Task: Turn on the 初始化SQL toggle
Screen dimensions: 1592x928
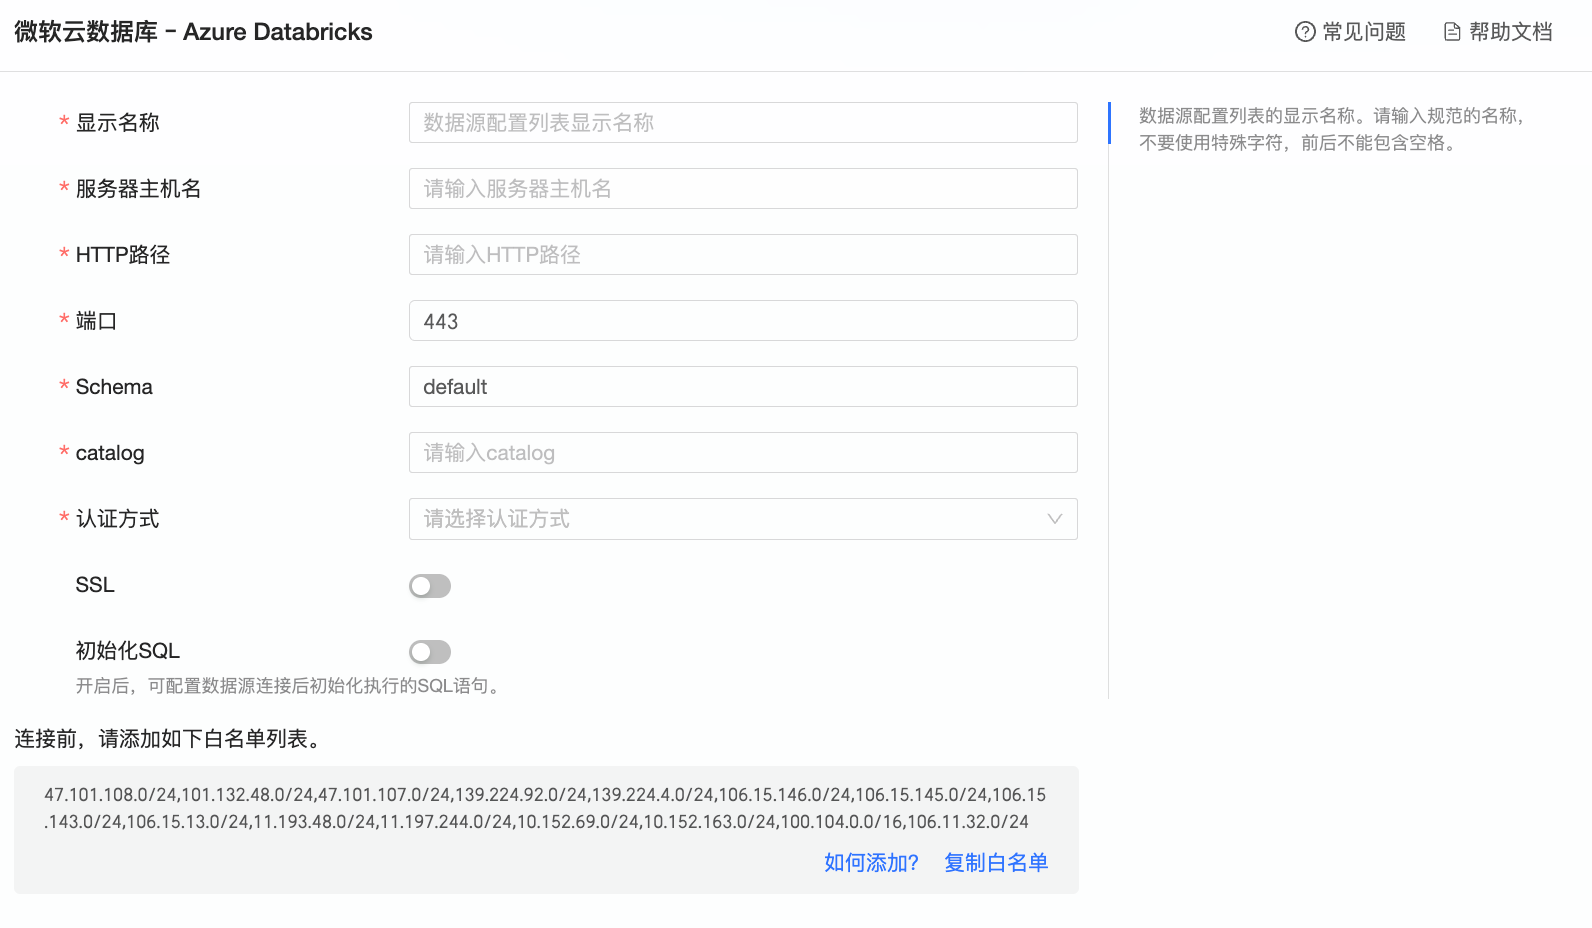Action: point(430,652)
